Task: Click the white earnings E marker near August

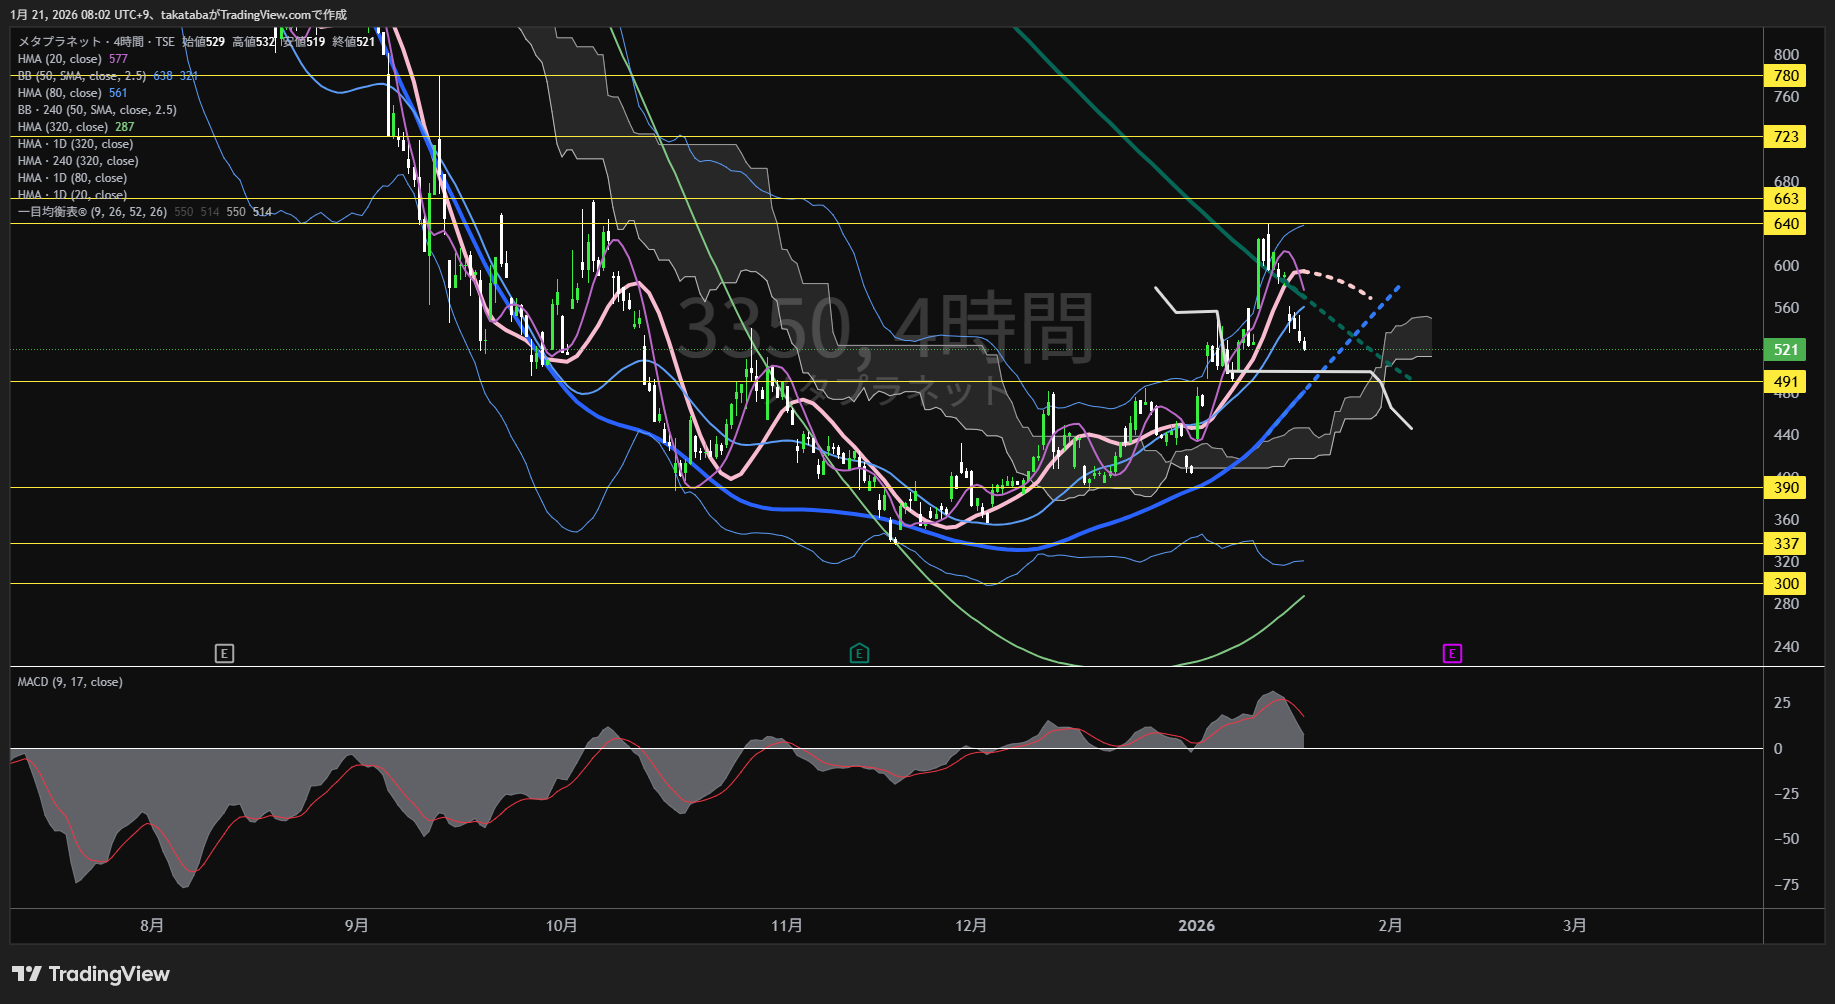Action: click(x=224, y=654)
